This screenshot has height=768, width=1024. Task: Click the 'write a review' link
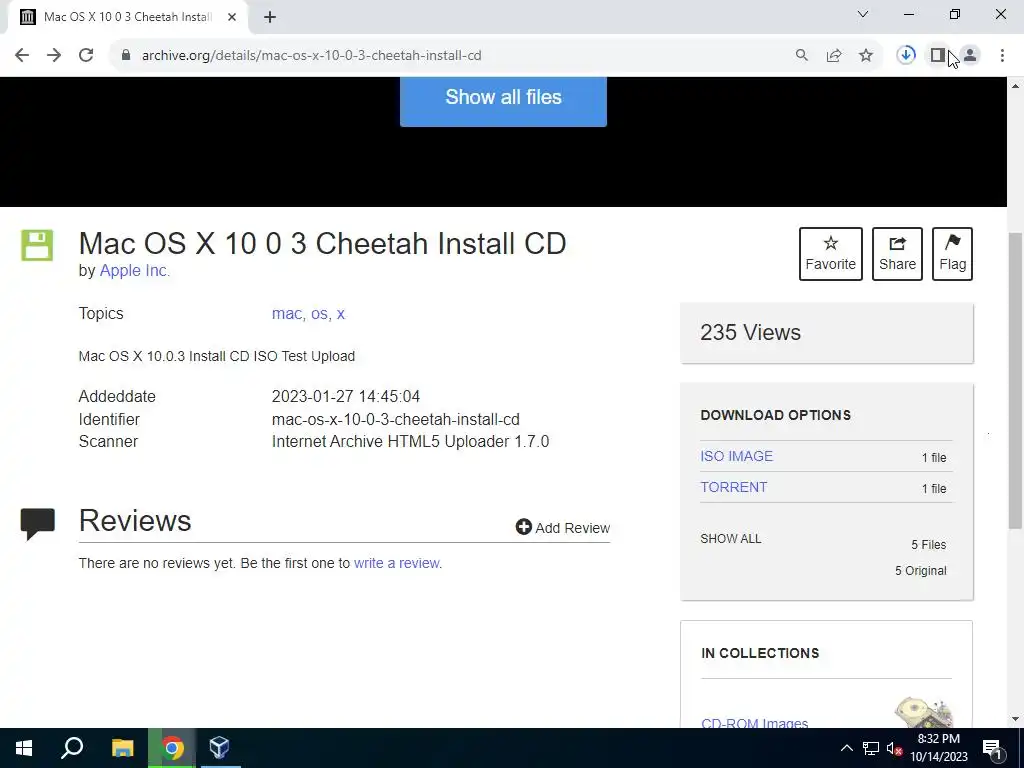point(396,564)
